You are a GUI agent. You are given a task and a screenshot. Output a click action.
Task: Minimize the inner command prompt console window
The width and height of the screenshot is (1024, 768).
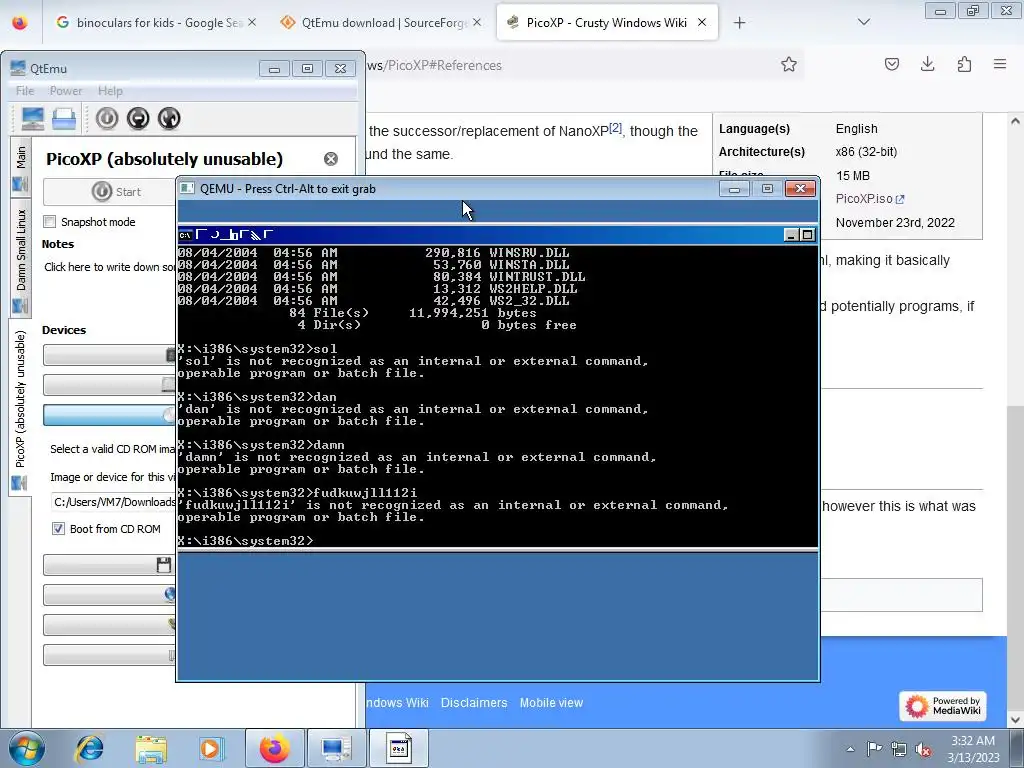(x=791, y=235)
